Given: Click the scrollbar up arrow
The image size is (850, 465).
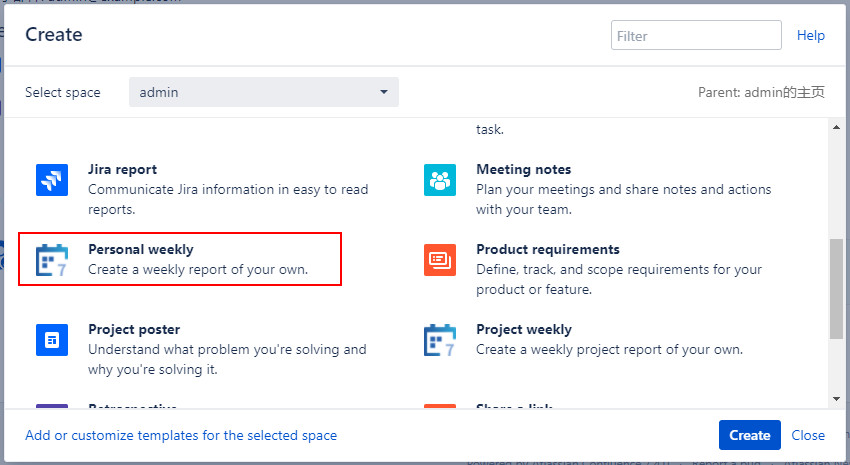Looking at the screenshot, I should click(836, 127).
